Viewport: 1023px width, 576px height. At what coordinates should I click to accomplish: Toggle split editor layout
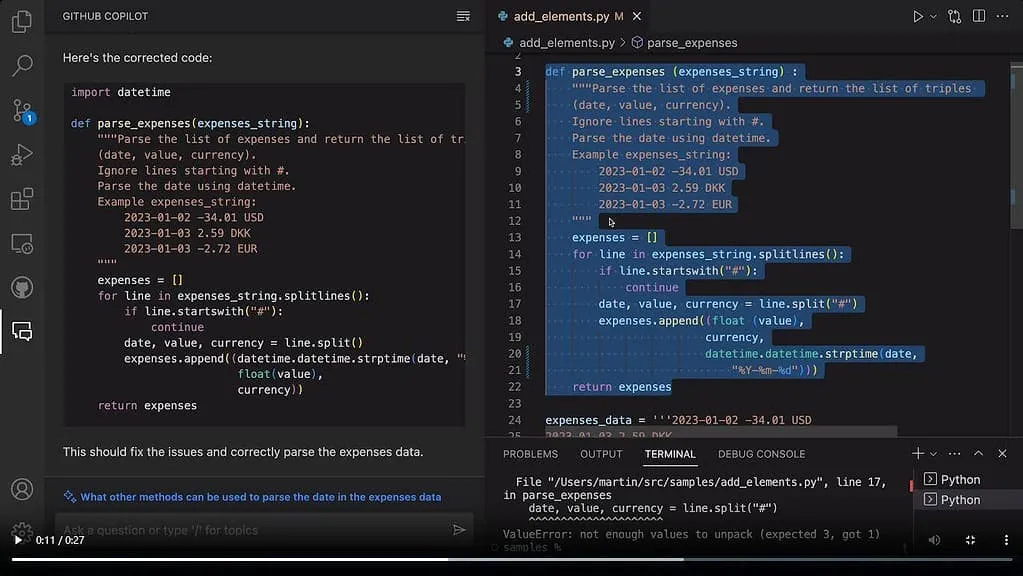[978, 17]
